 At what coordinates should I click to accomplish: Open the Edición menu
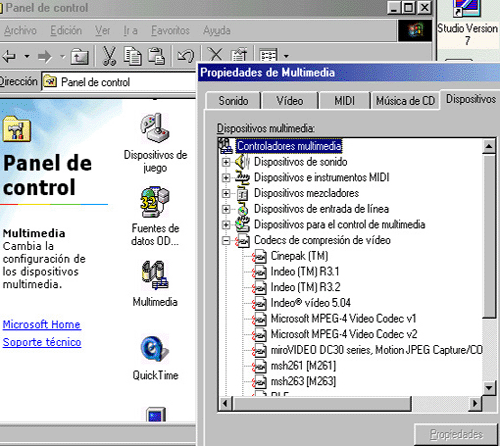pyautogui.click(x=66, y=30)
